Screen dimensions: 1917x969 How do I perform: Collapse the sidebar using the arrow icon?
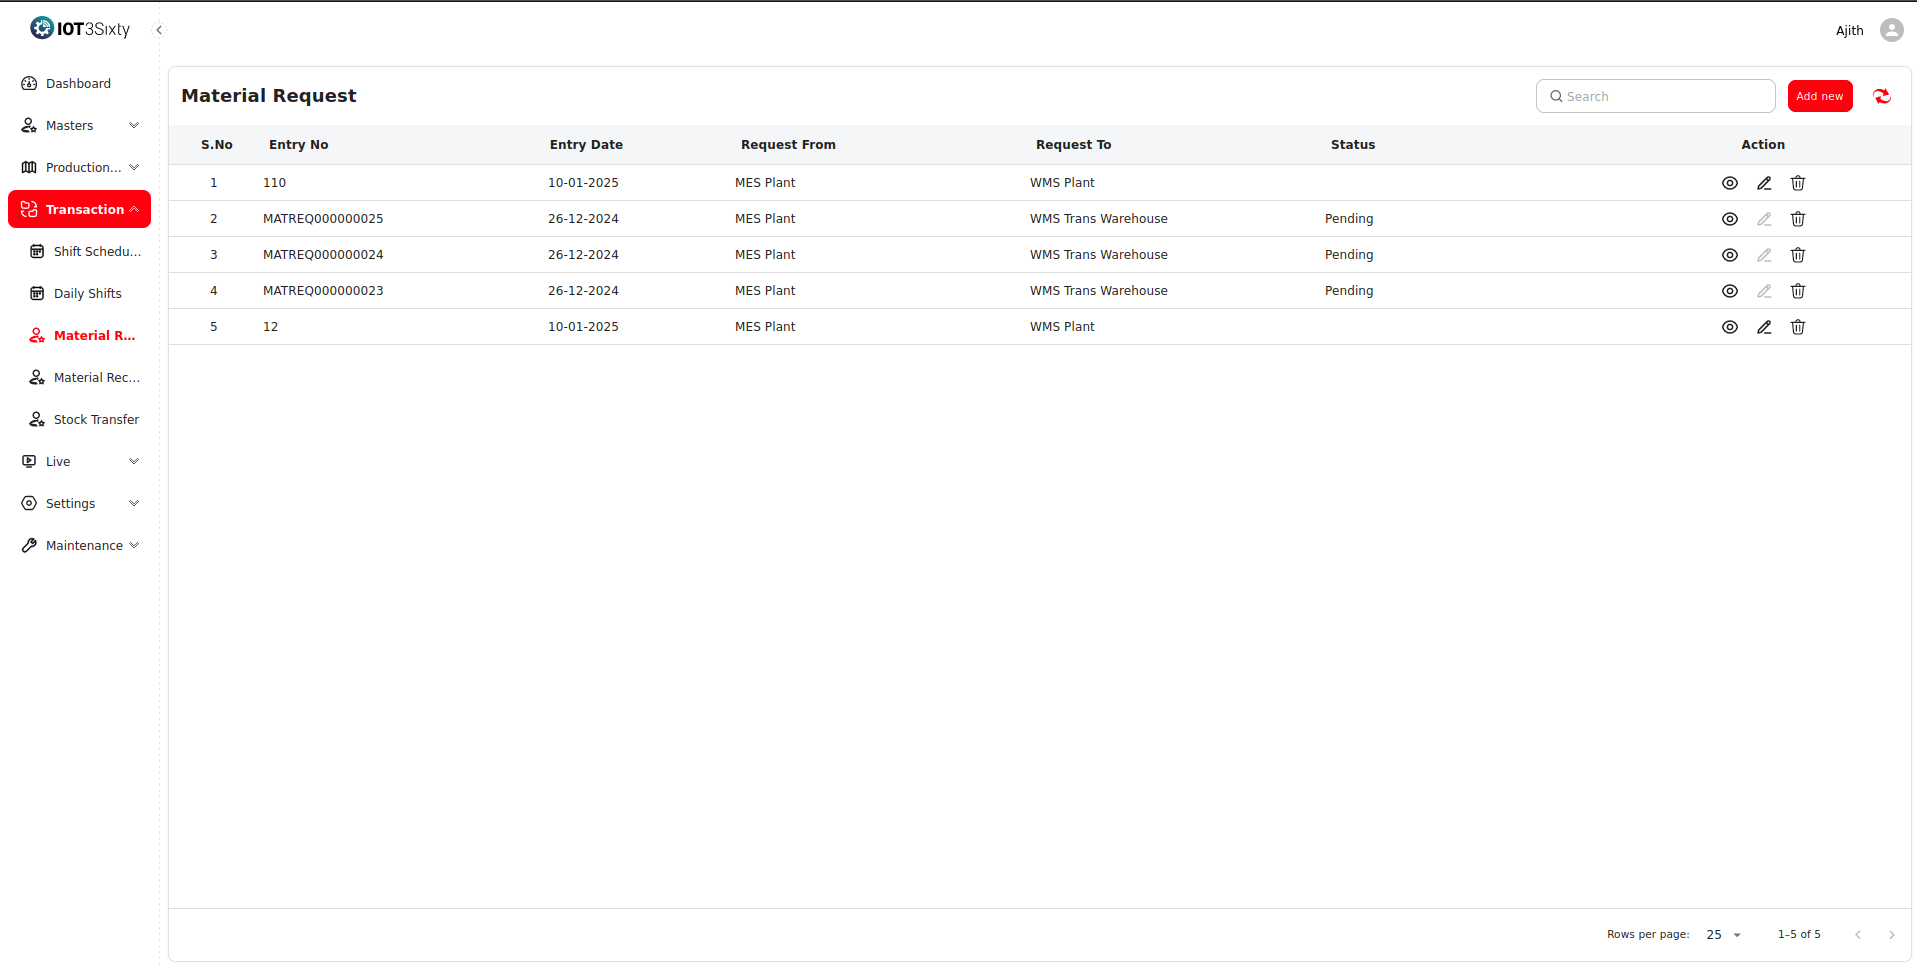(159, 30)
